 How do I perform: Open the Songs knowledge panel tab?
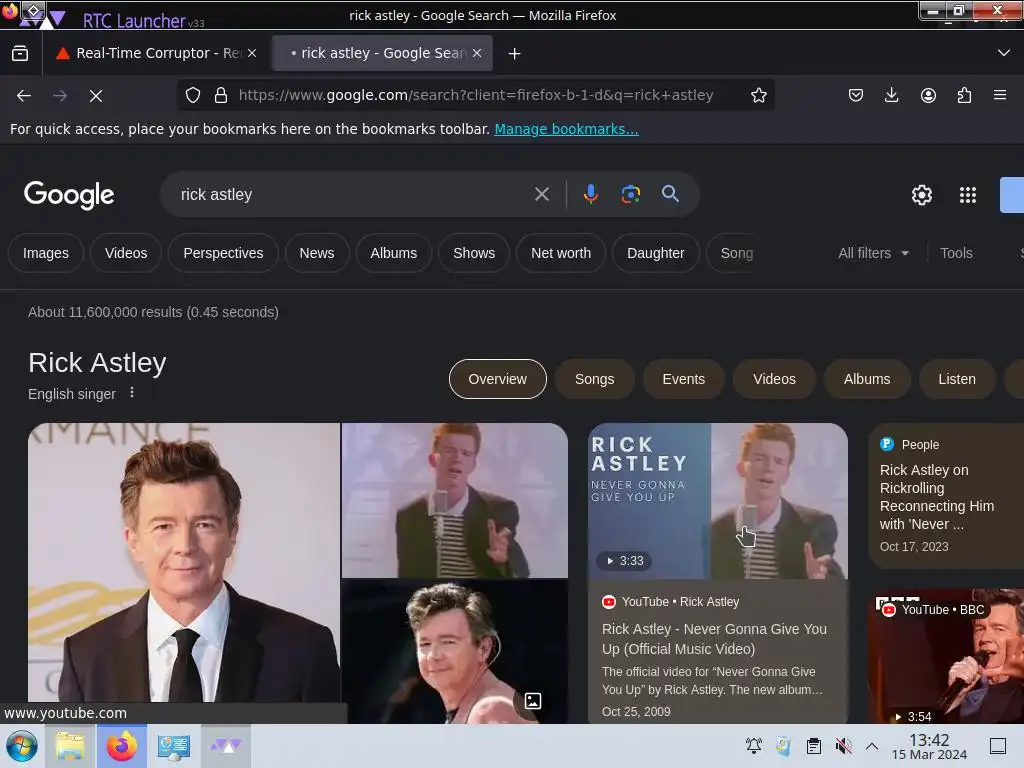594,379
